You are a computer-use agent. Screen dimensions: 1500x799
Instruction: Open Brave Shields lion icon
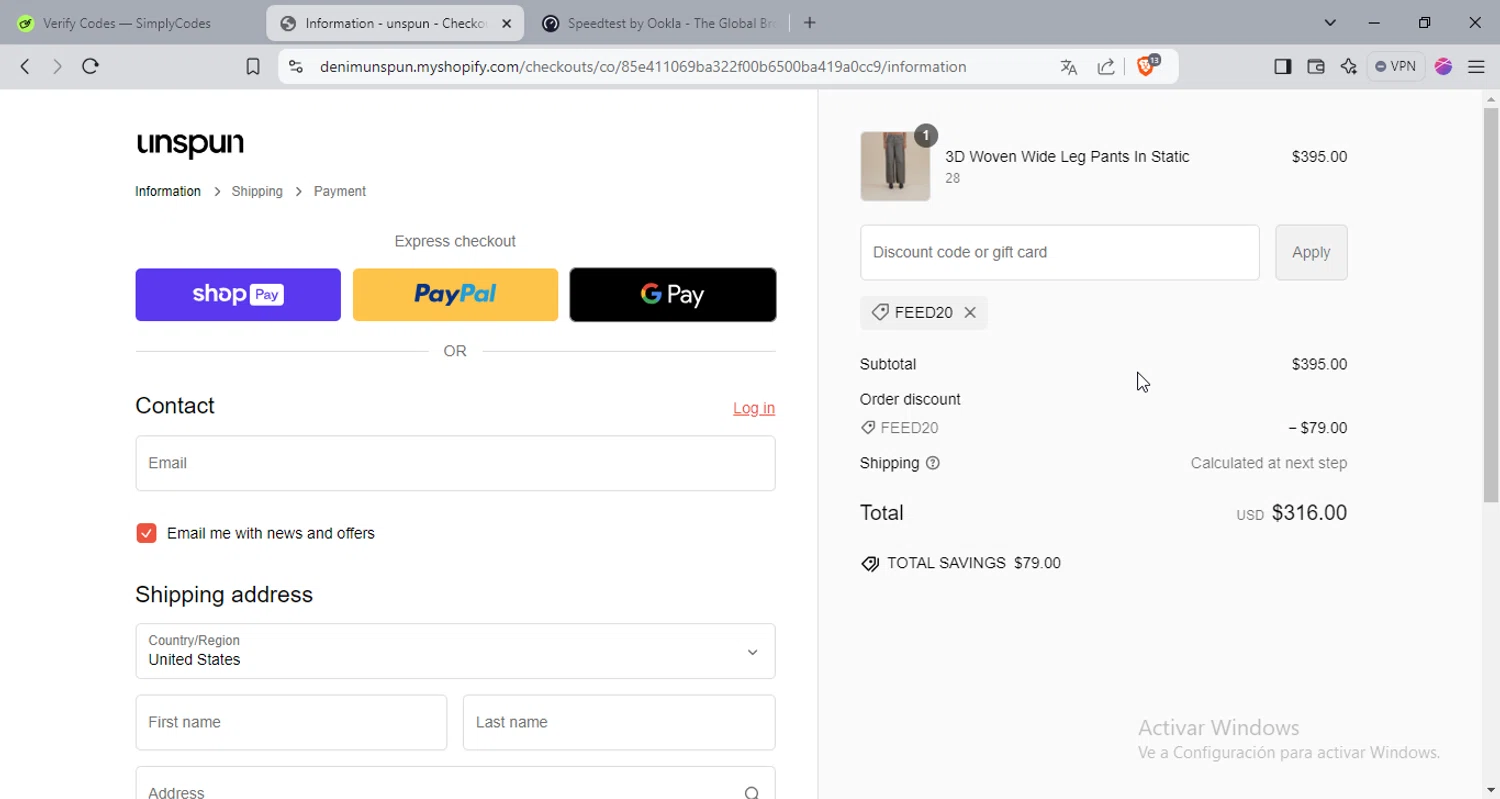[x=1147, y=66]
